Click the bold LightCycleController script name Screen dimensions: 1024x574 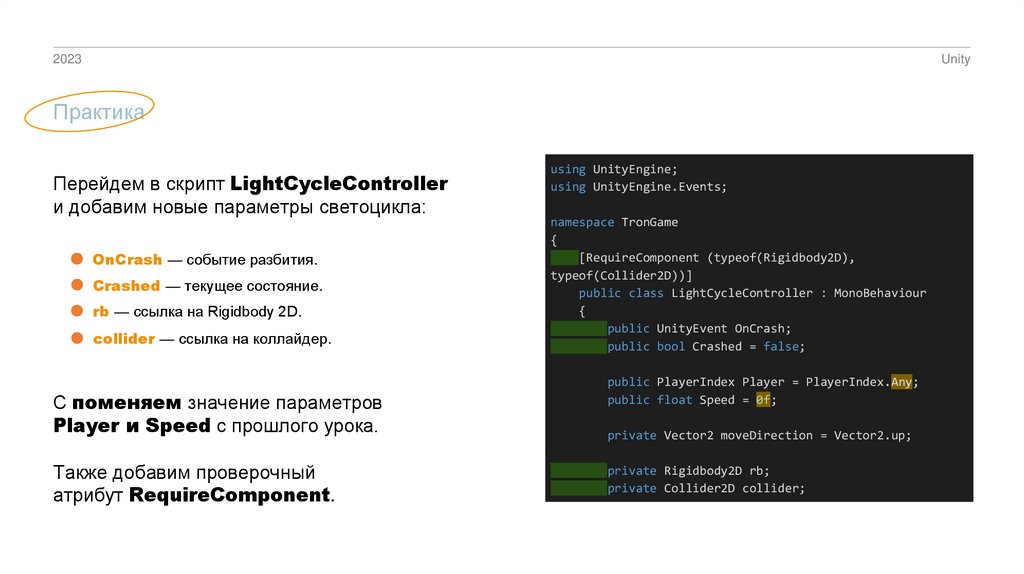point(338,184)
